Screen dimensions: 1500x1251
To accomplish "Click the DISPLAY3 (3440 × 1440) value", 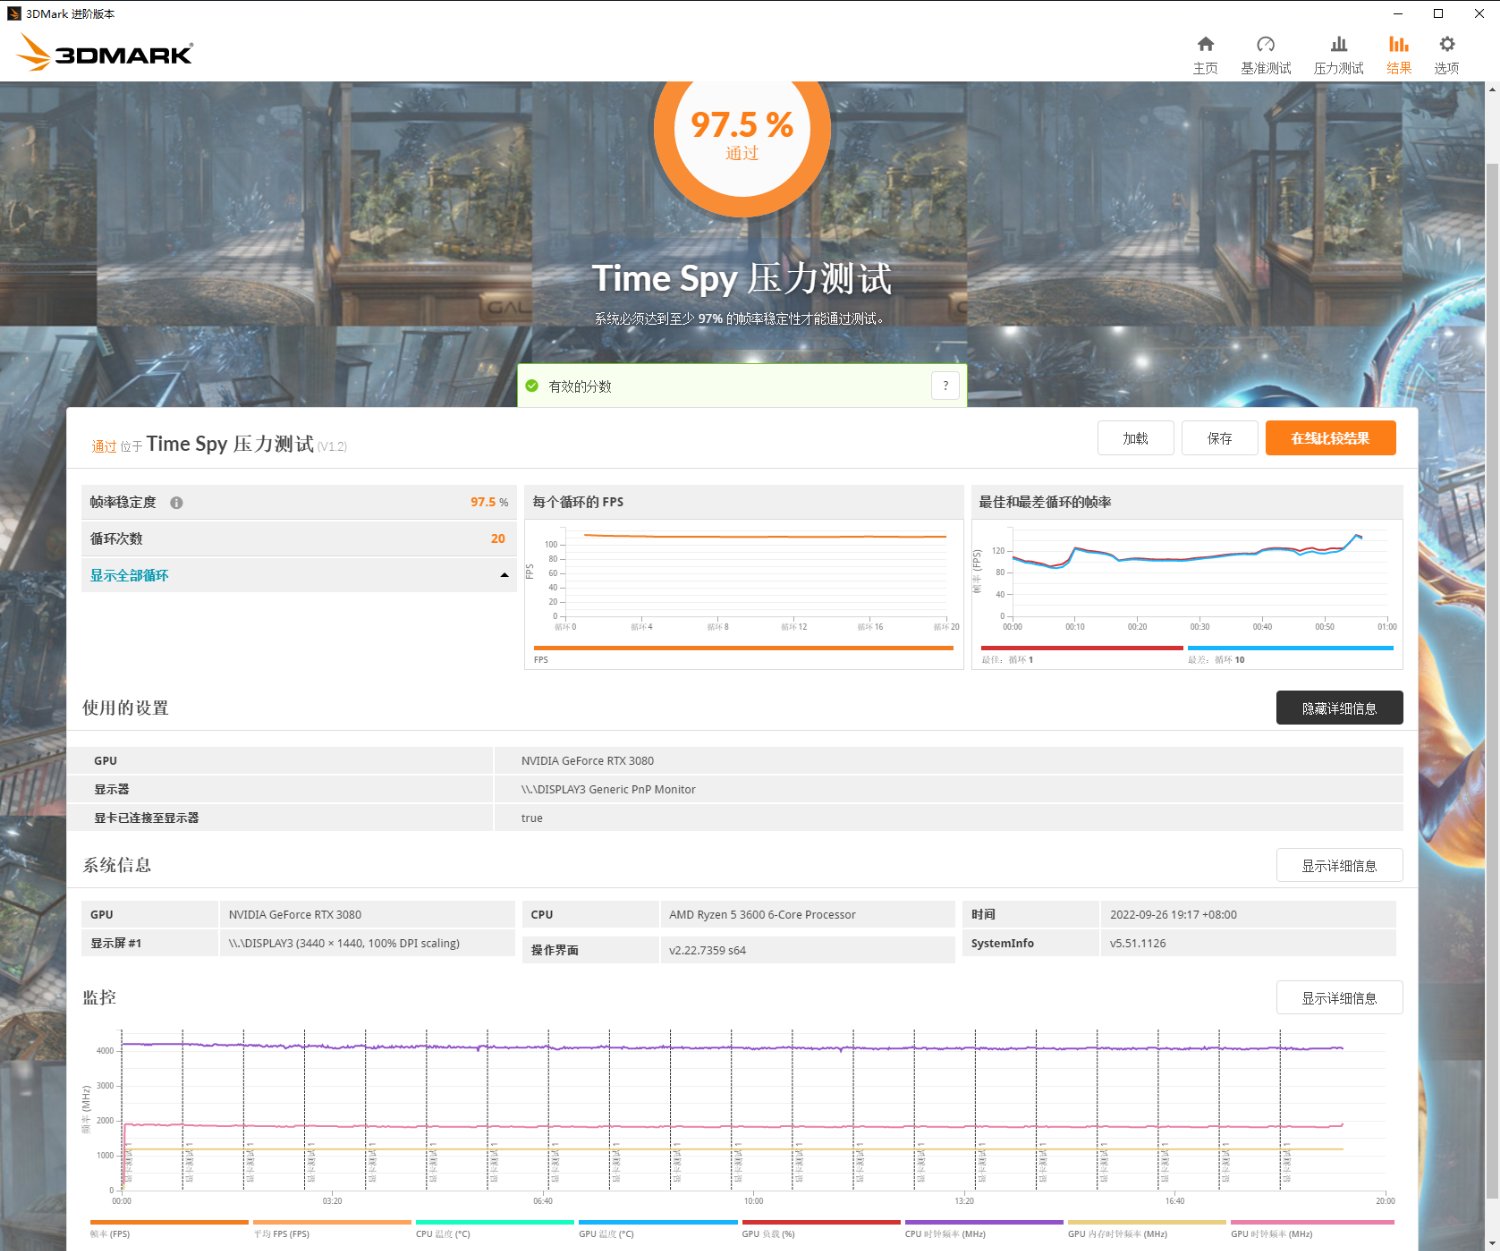I will [344, 943].
